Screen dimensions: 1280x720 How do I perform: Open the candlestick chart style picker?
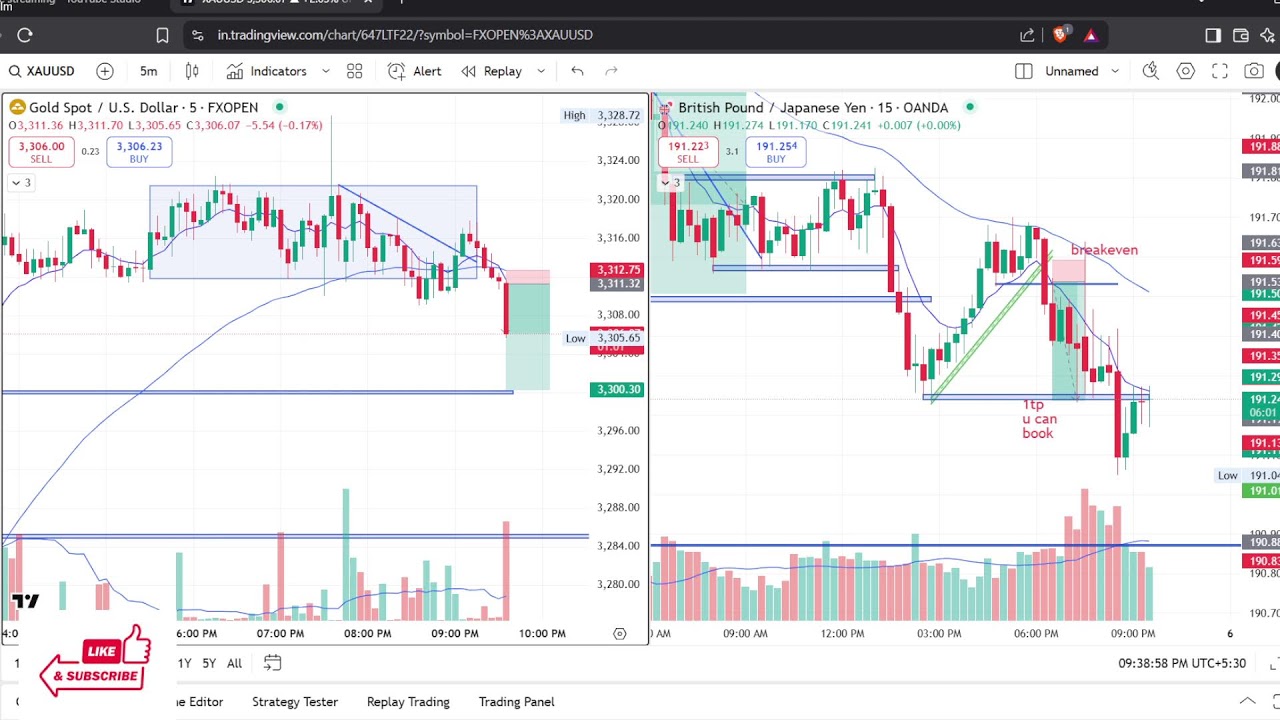pos(192,71)
